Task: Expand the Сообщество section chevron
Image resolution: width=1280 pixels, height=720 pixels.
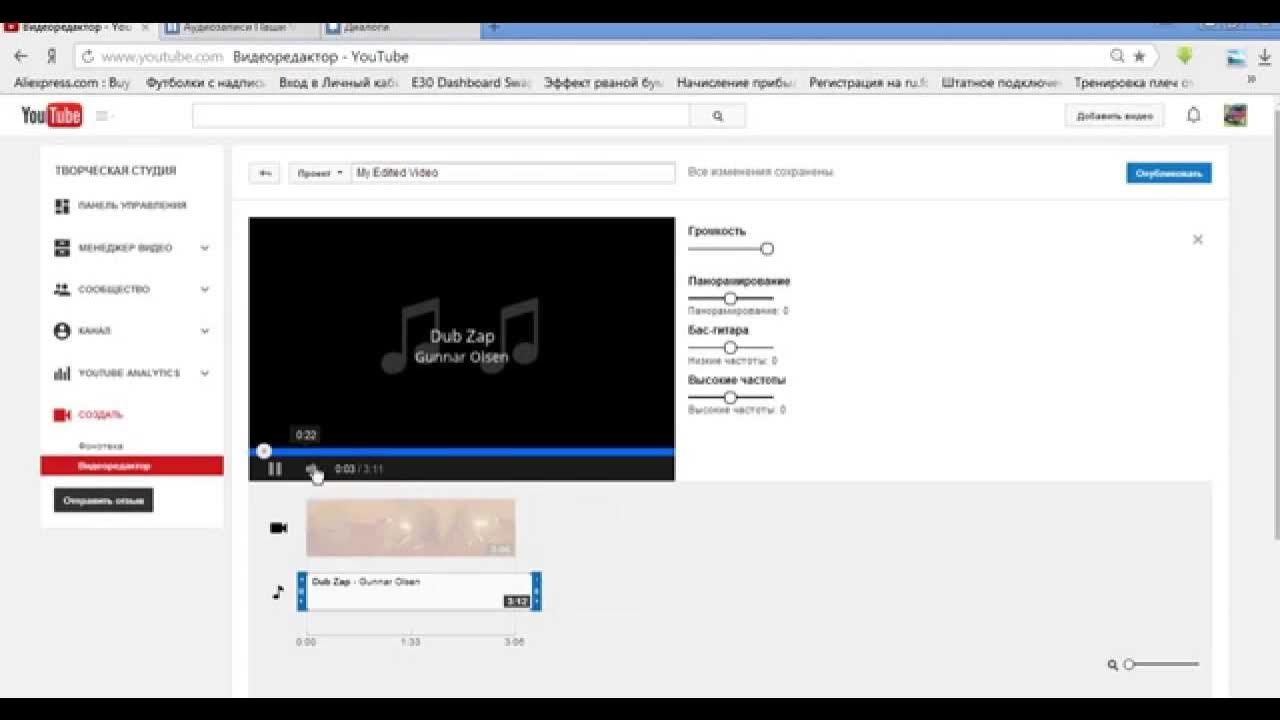Action: [204, 290]
